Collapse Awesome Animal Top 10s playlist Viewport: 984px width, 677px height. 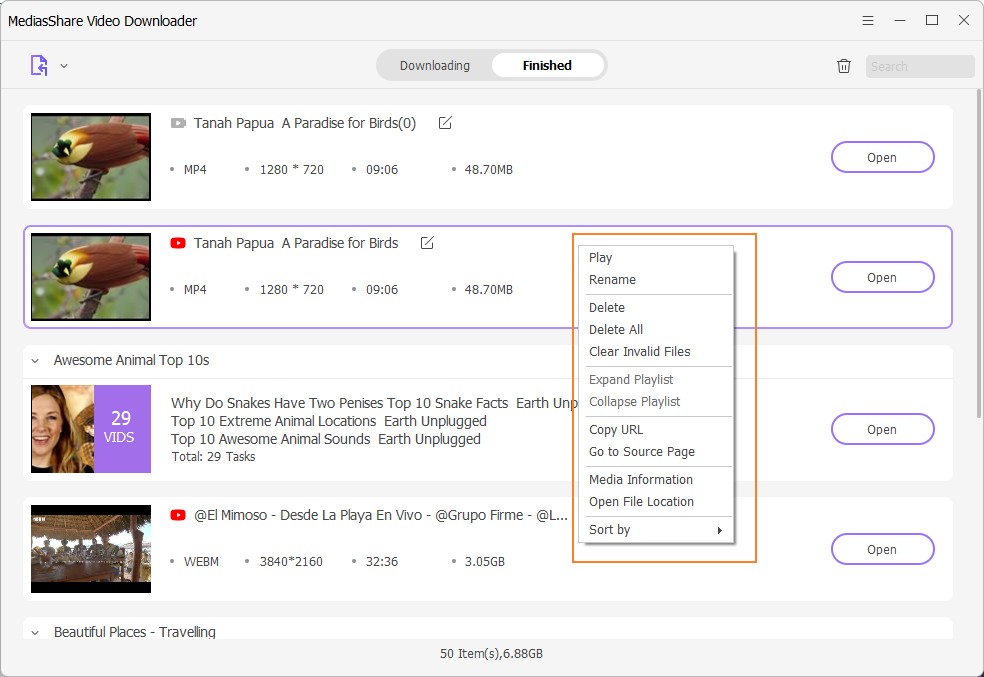click(35, 361)
